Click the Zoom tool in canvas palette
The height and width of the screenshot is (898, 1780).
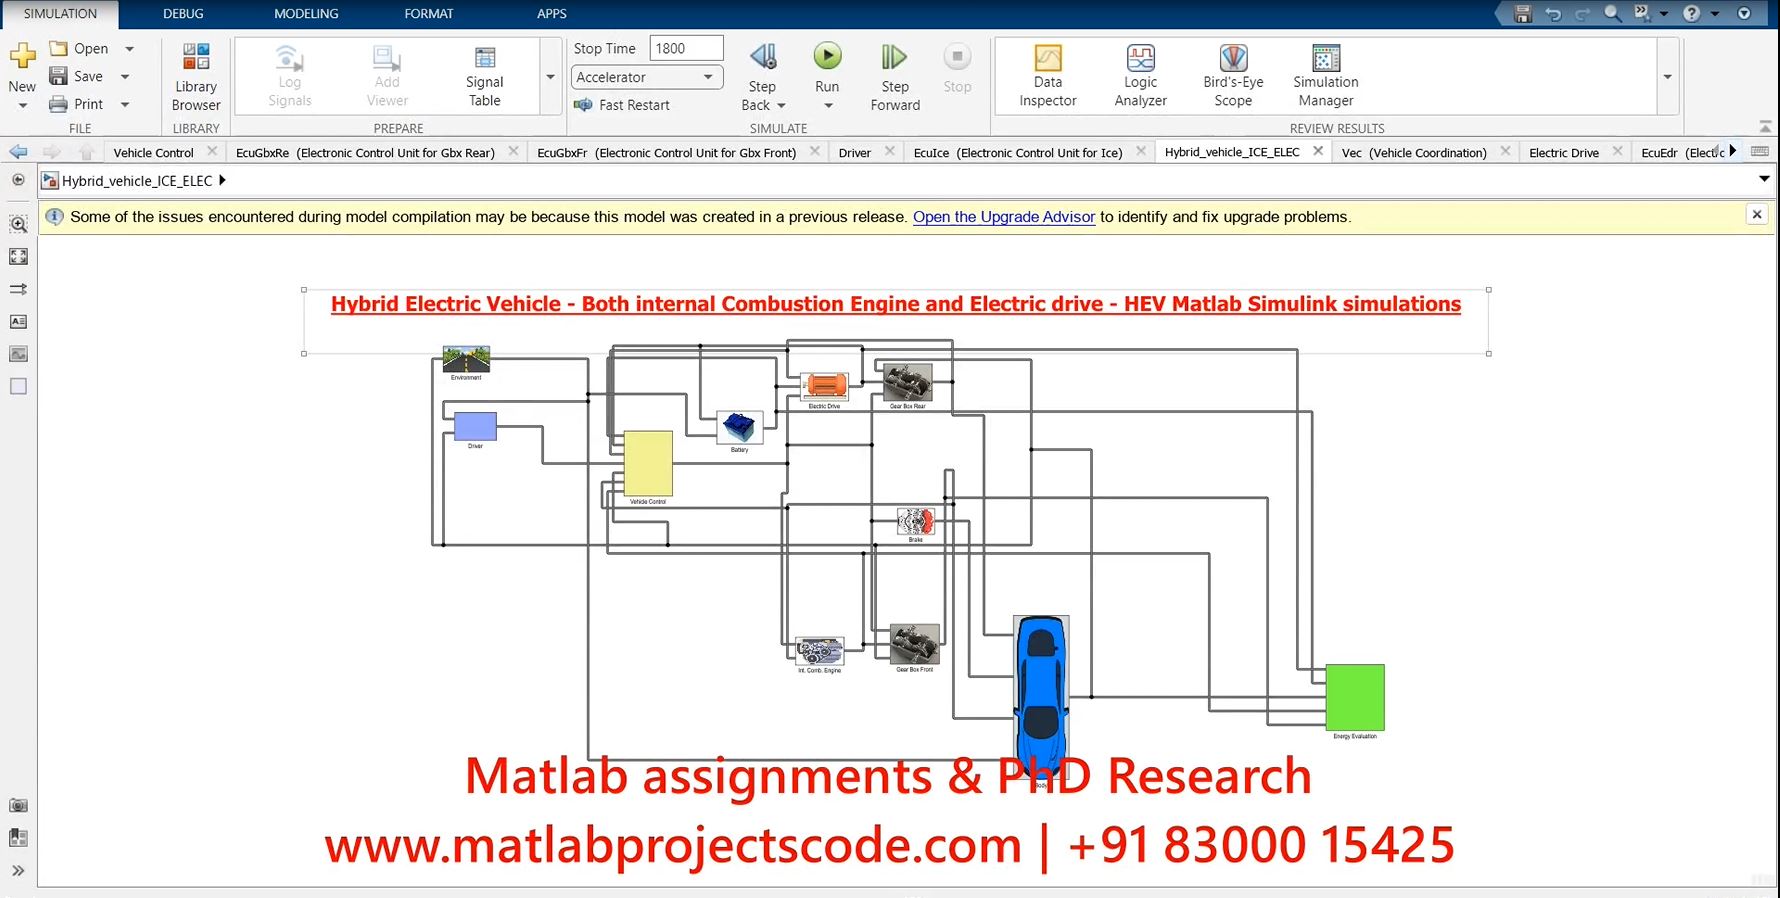click(x=18, y=224)
